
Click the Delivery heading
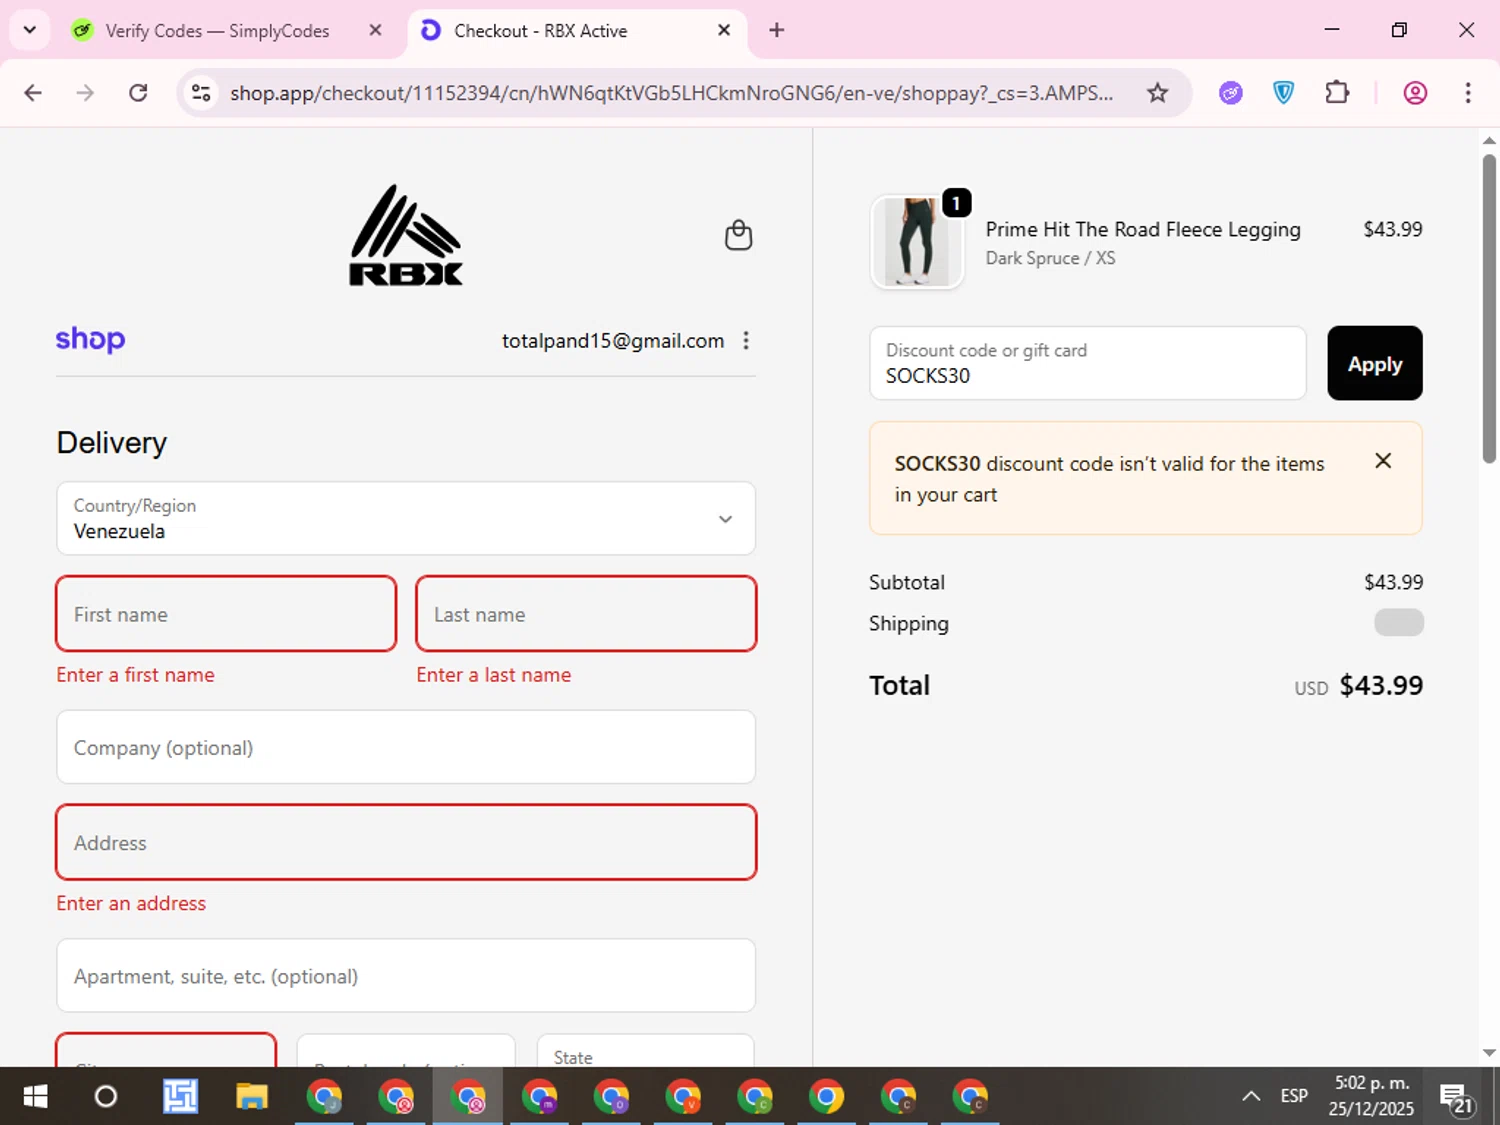click(112, 443)
